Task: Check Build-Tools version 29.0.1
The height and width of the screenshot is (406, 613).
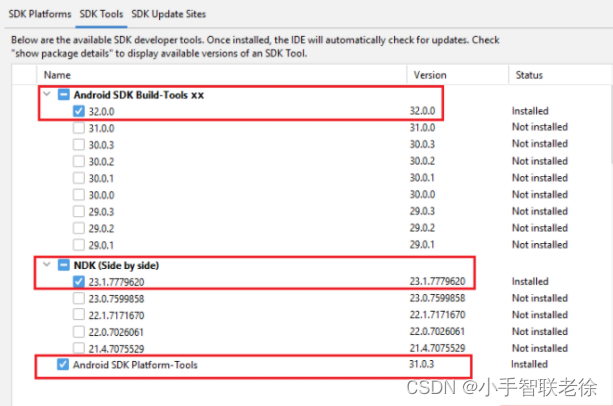Action: coord(79,245)
